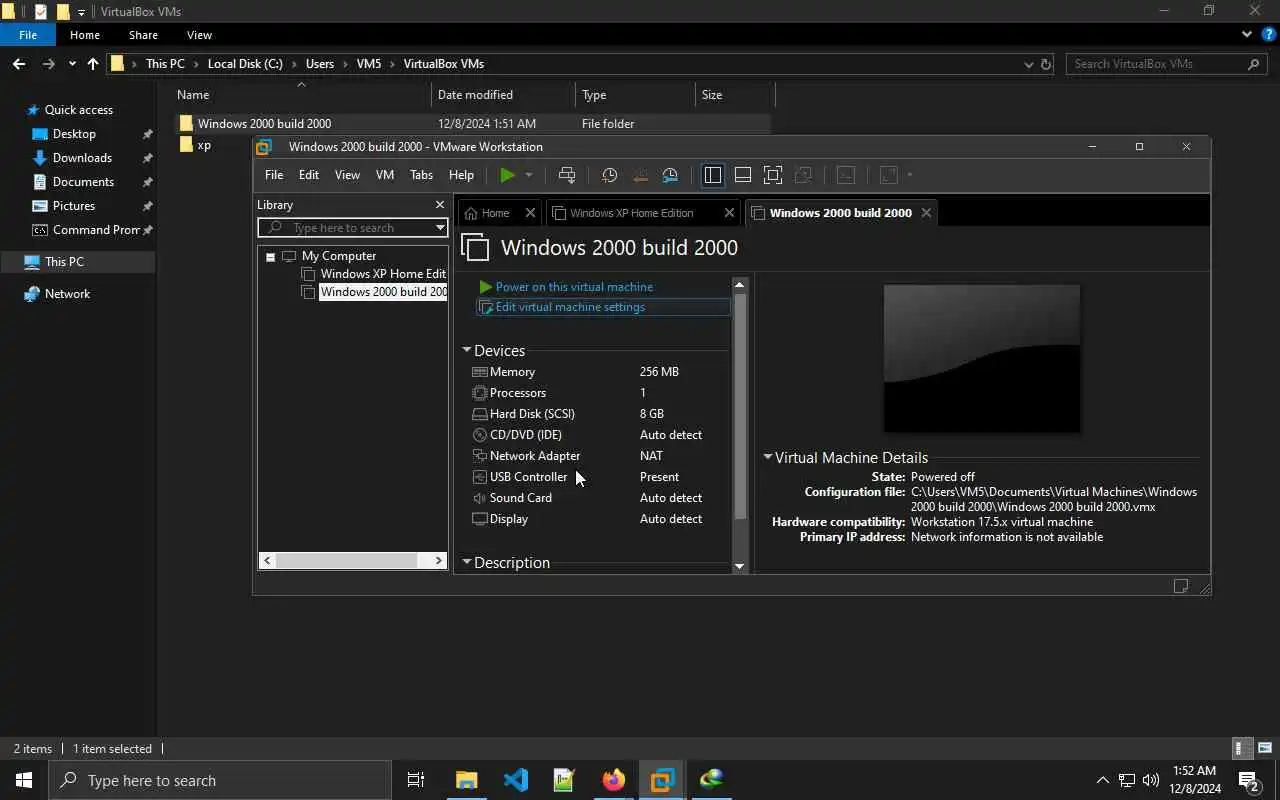Click the Unity mode toolbar icon

coord(803,175)
